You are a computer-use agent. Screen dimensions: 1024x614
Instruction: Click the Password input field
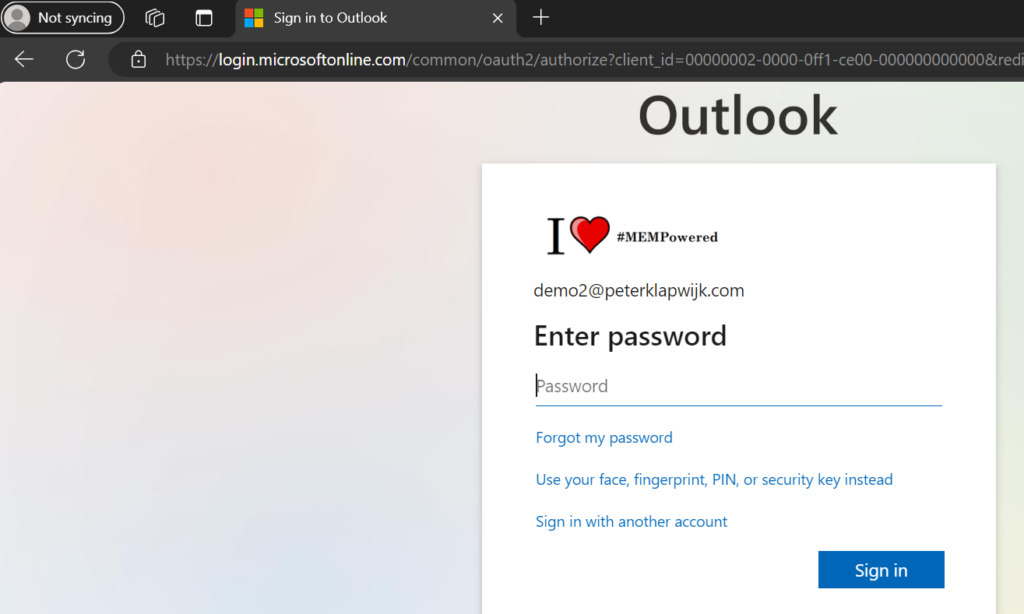(739, 386)
